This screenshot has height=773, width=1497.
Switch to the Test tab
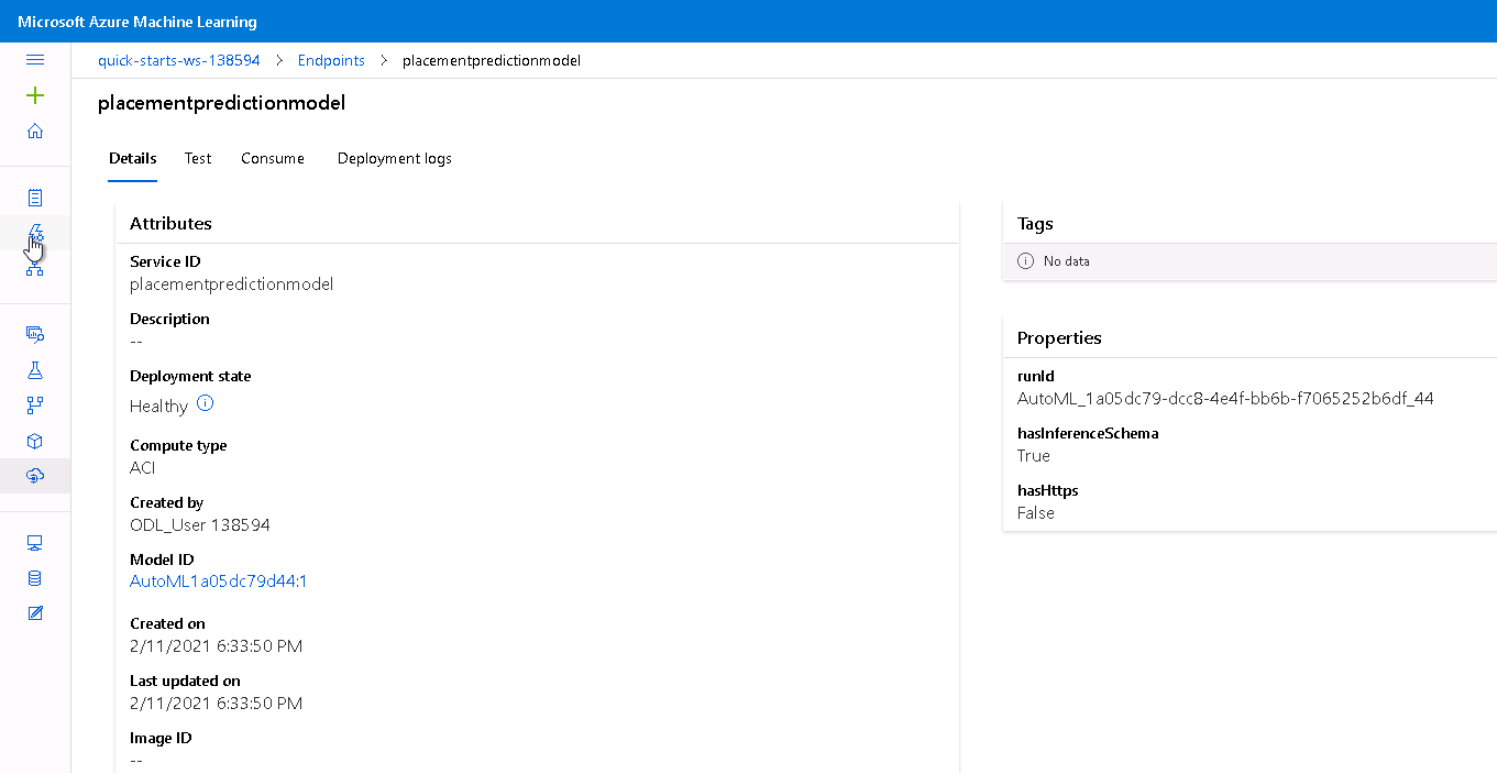click(x=198, y=158)
